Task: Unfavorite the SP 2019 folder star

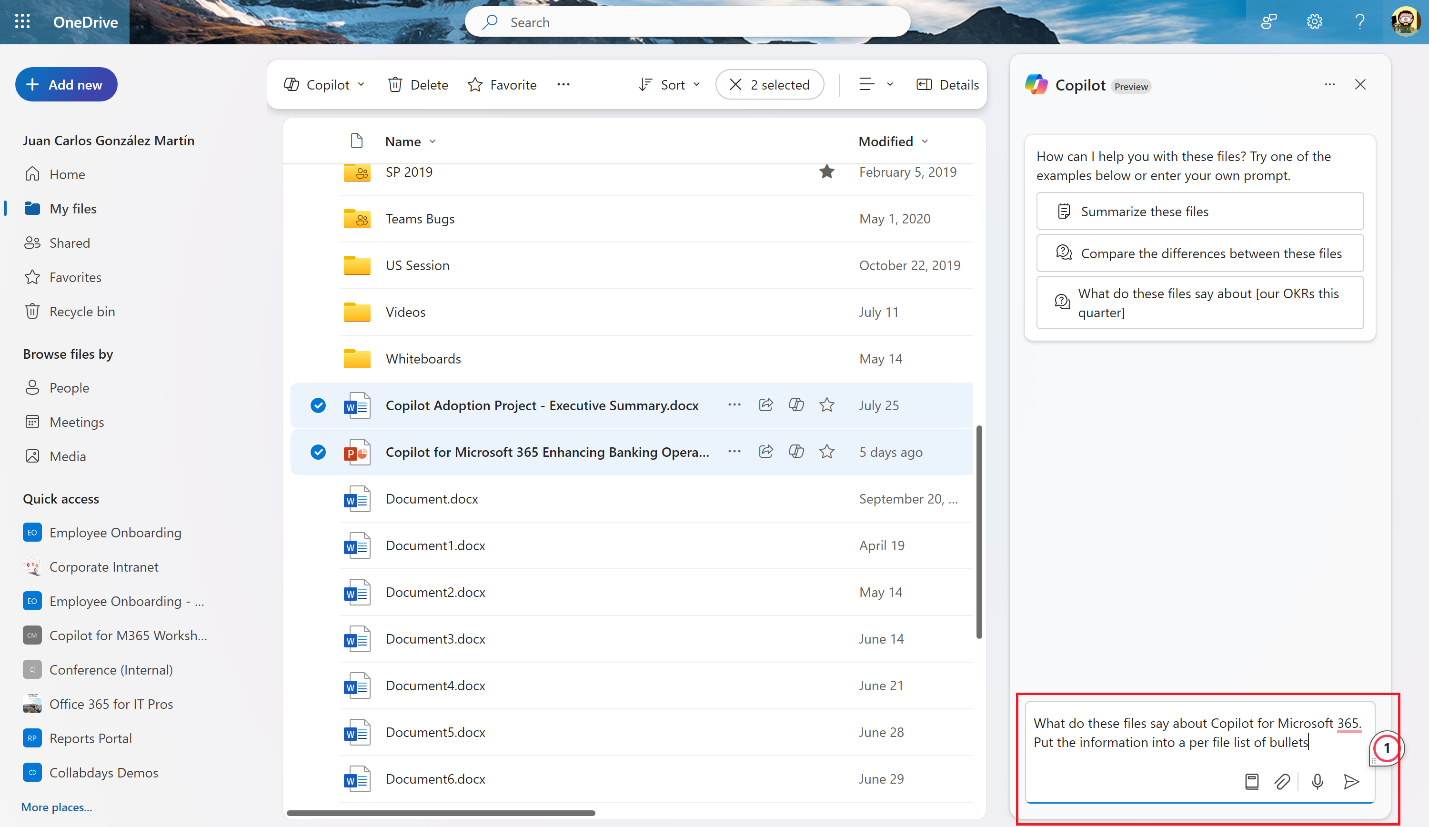Action: [x=827, y=171]
